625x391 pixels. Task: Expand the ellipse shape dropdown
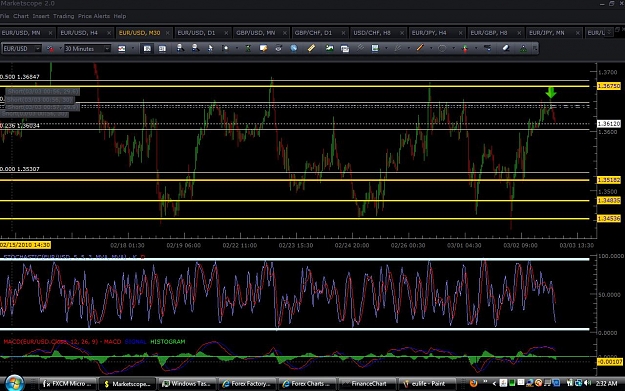(x=454, y=49)
